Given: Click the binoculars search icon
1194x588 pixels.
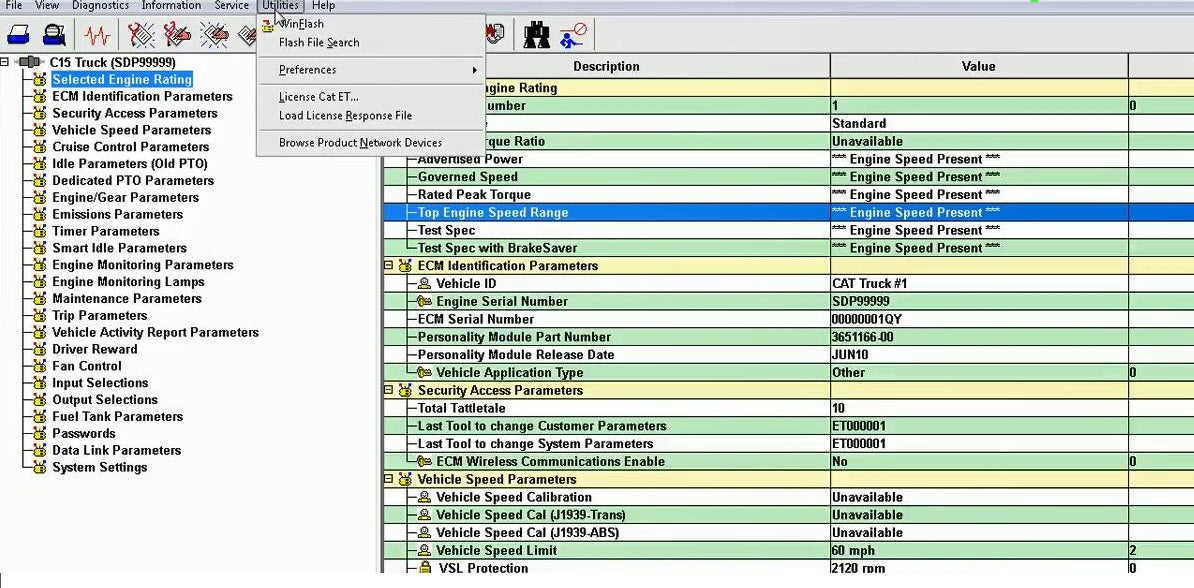Looking at the screenshot, I should pyautogui.click(x=537, y=36).
